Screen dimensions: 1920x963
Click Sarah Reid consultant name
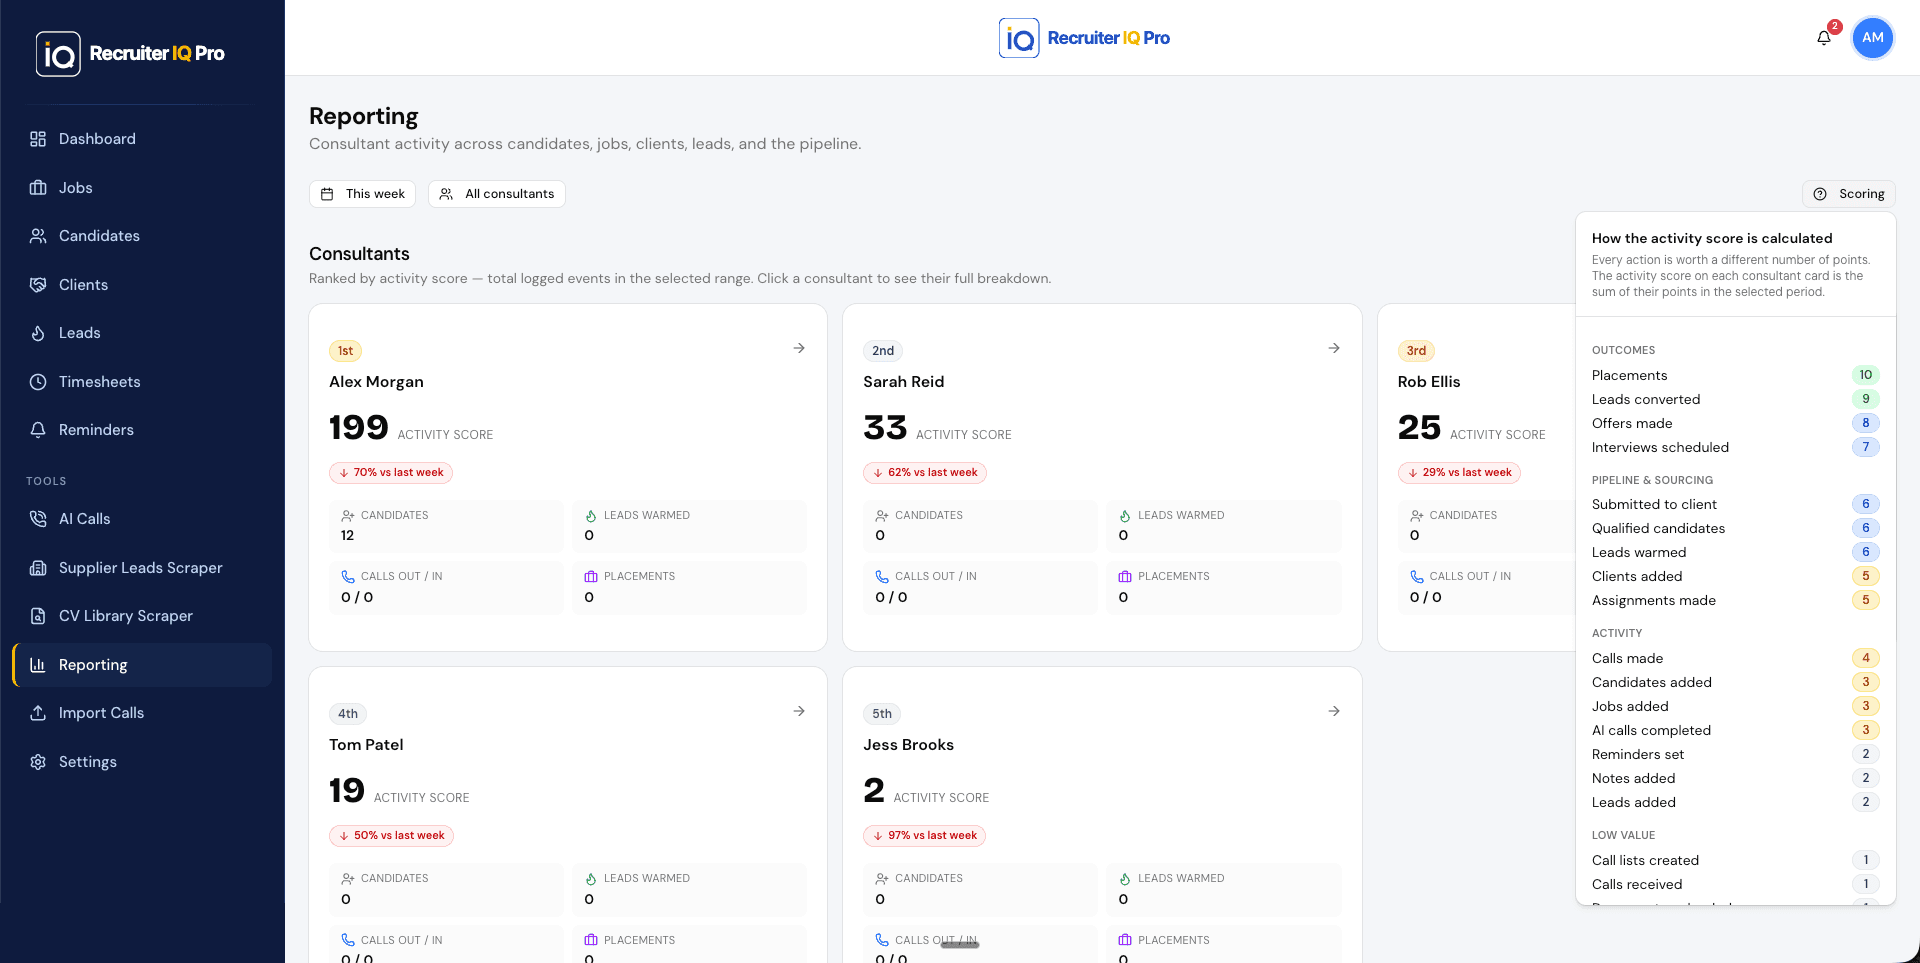click(x=904, y=382)
